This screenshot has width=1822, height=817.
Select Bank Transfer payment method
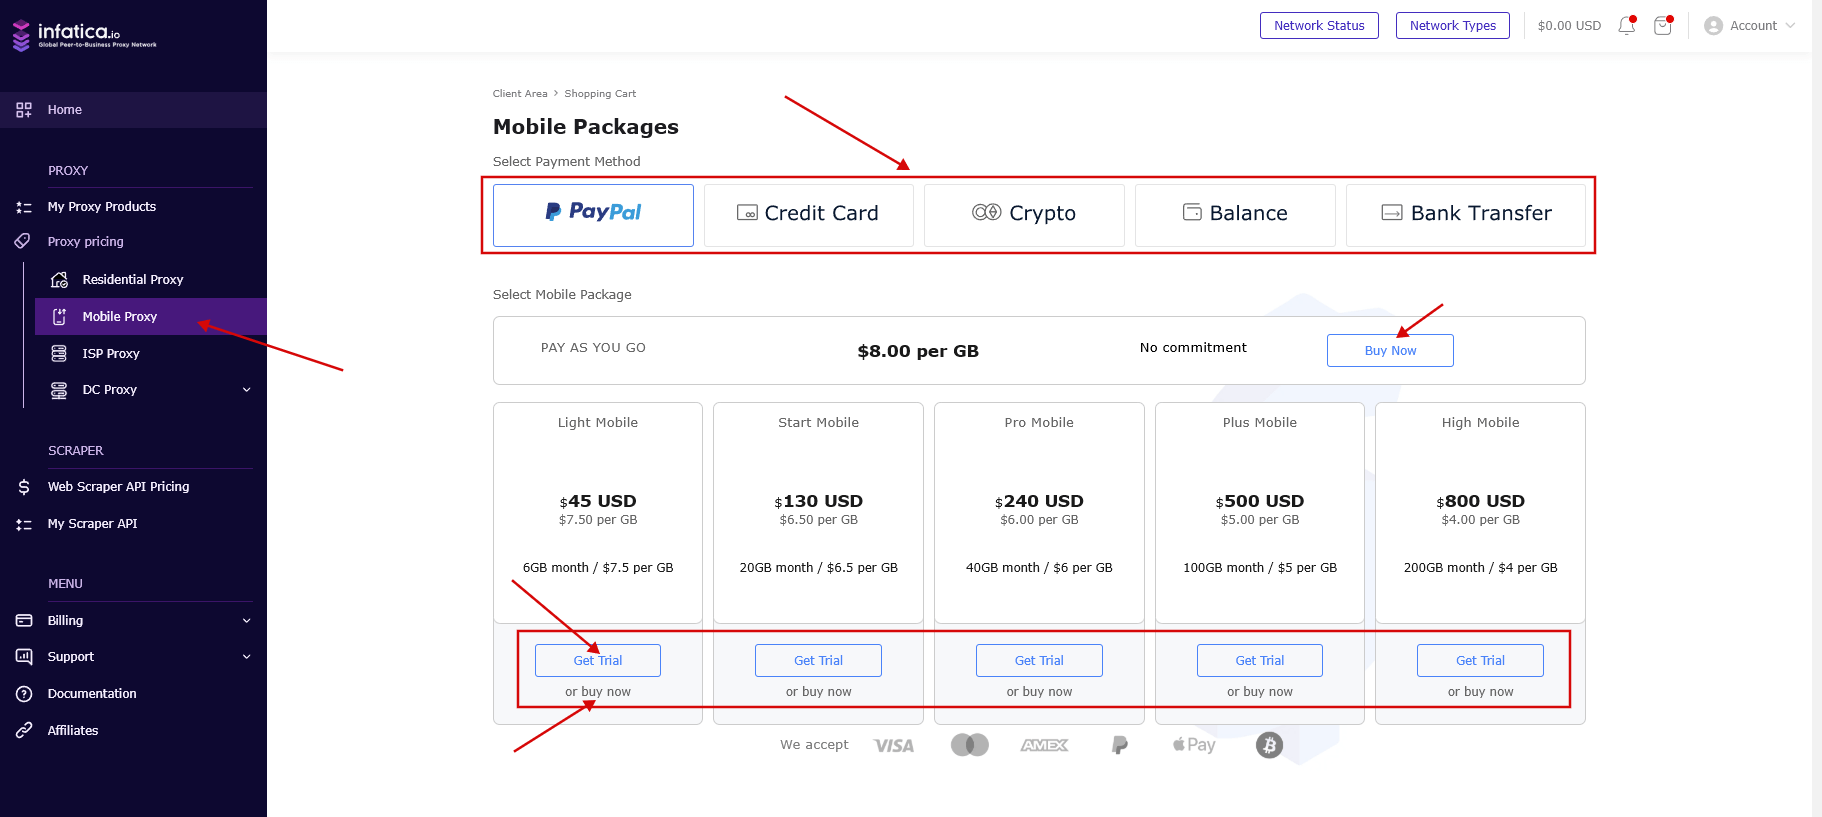pyautogui.click(x=1466, y=215)
